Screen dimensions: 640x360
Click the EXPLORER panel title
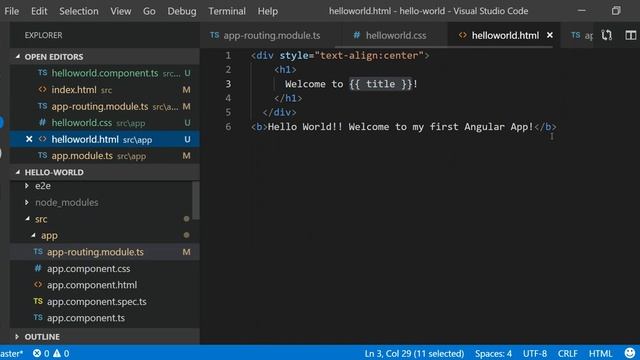click(43, 36)
